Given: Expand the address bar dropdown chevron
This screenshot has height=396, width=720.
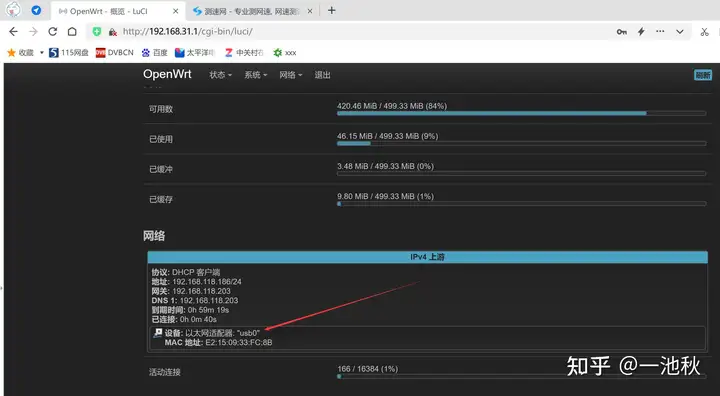Looking at the screenshot, I should tap(680, 32).
